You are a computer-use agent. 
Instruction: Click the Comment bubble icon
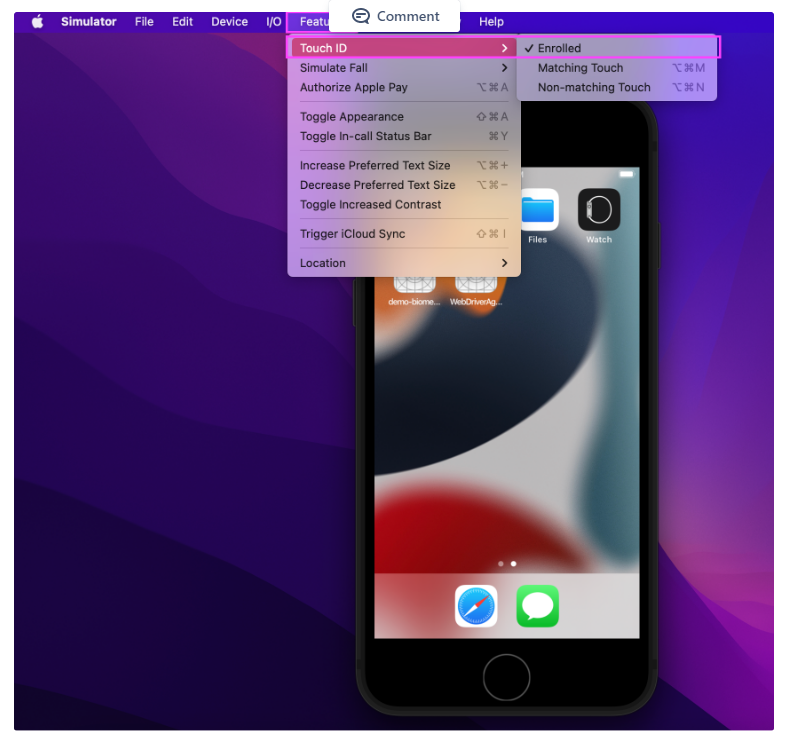tap(361, 16)
